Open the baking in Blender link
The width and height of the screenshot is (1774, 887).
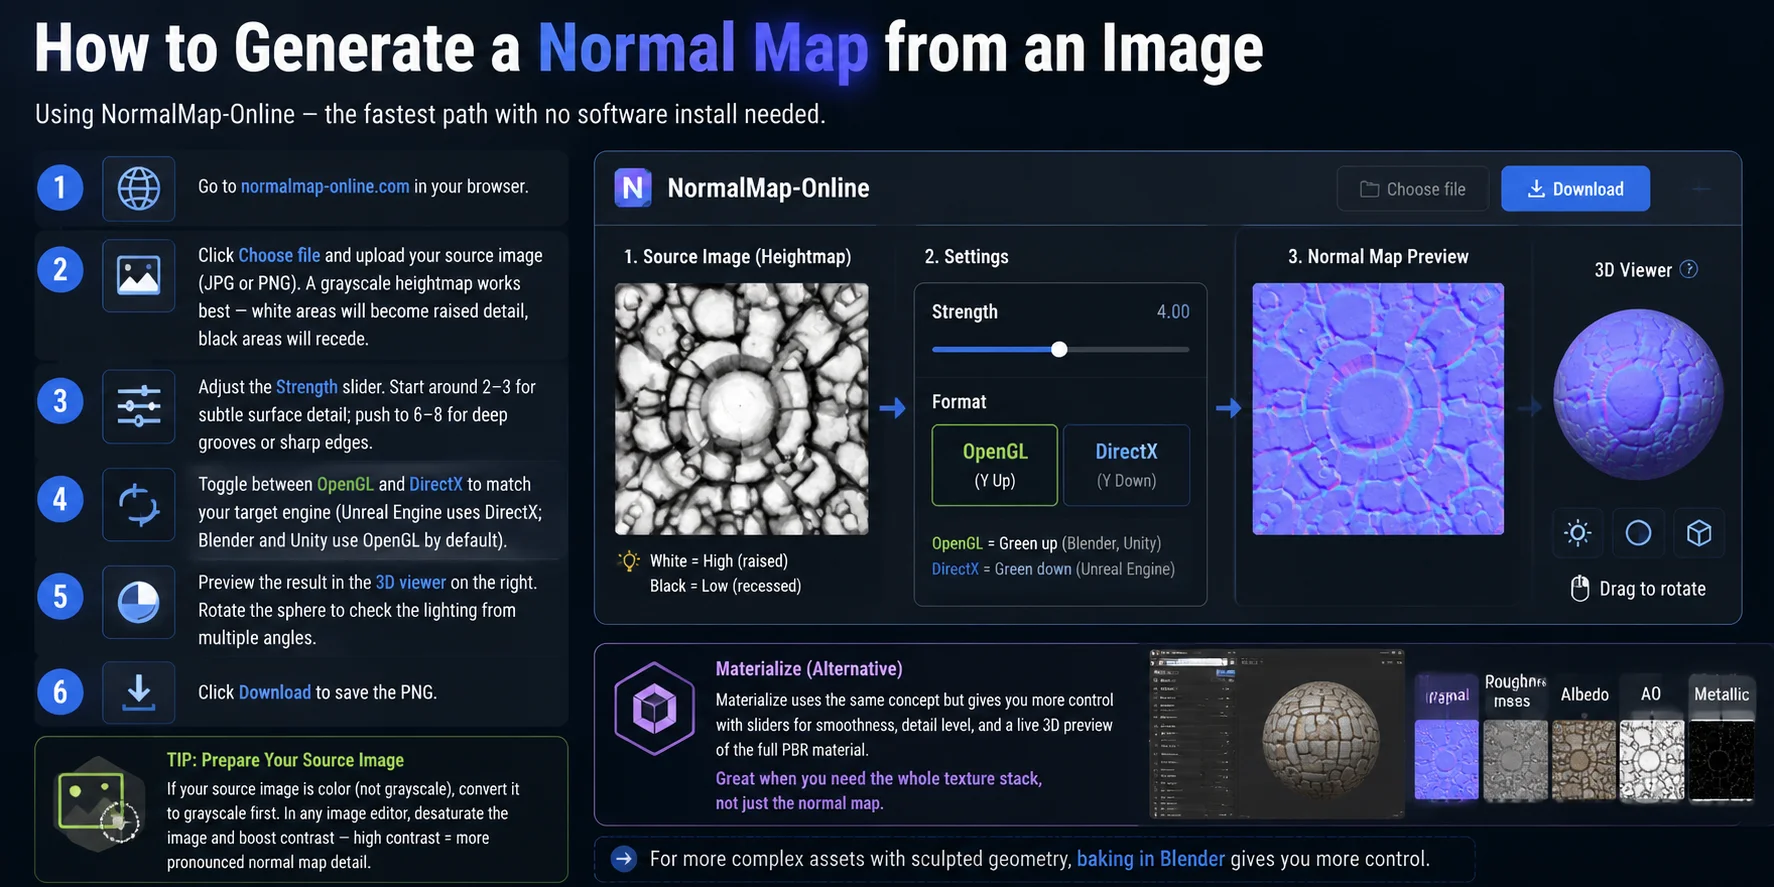coord(1151,859)
